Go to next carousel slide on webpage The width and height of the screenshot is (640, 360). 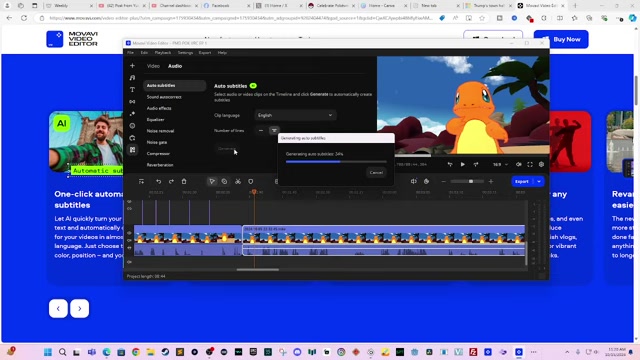(80, 309)
